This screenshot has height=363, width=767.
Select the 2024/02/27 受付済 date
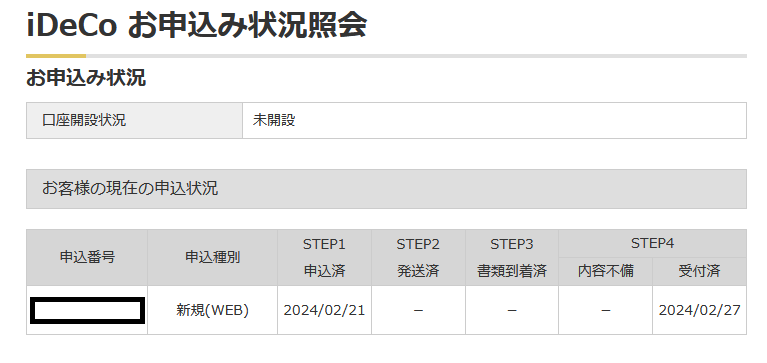click(x=699, y=310)
